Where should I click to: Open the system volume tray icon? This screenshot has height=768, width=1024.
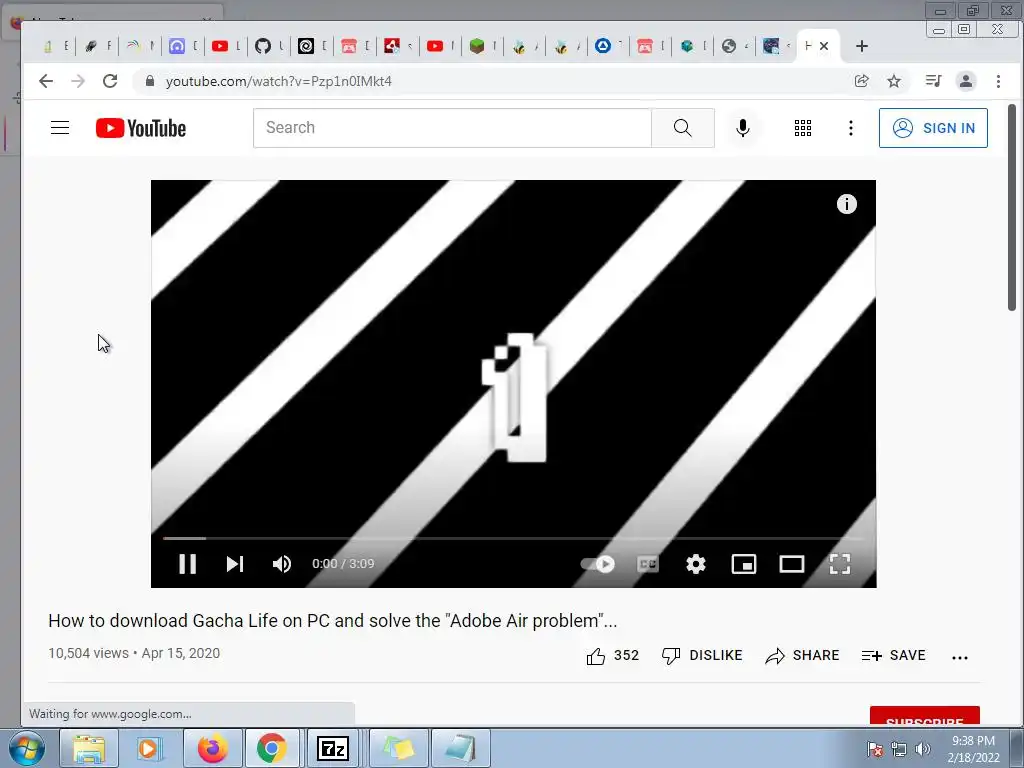923,749
